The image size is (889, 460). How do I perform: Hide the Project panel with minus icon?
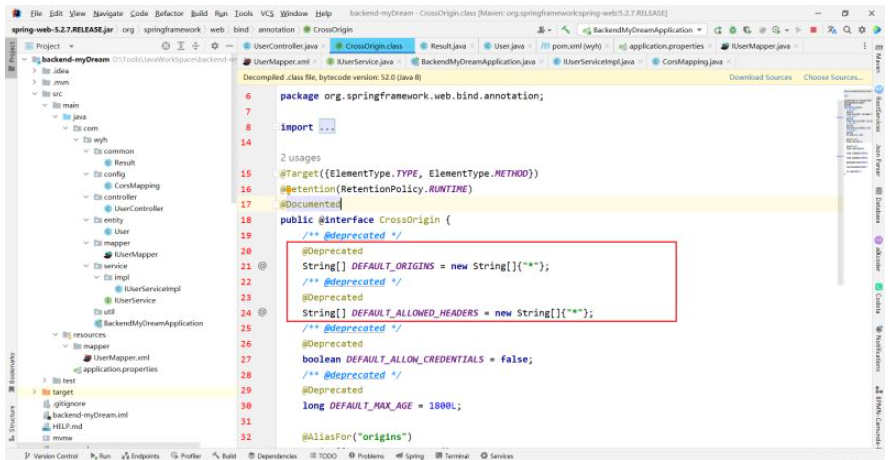(x=230, y=46)
